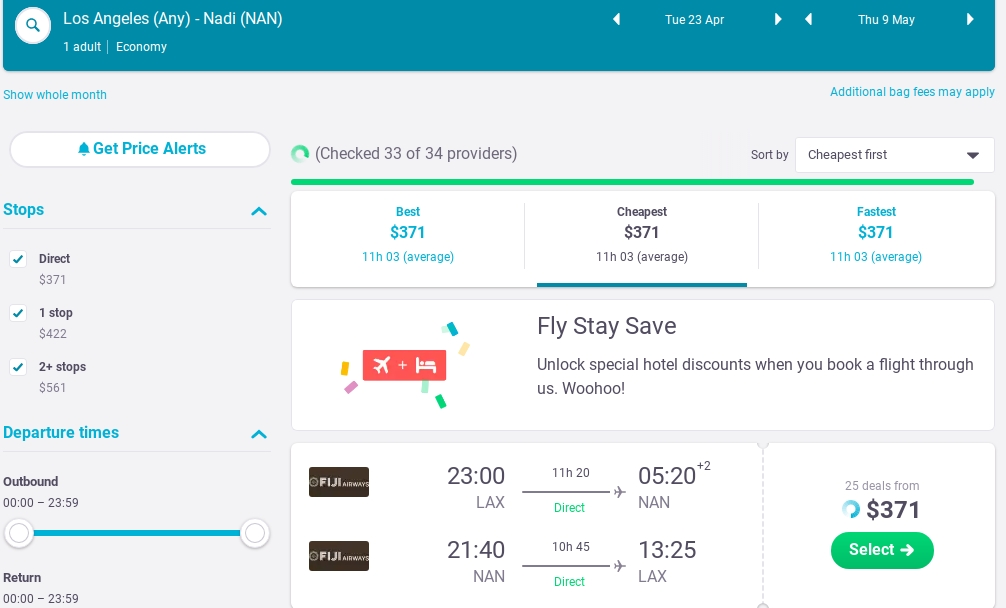Collapse the Departure times section

[259, 434]
